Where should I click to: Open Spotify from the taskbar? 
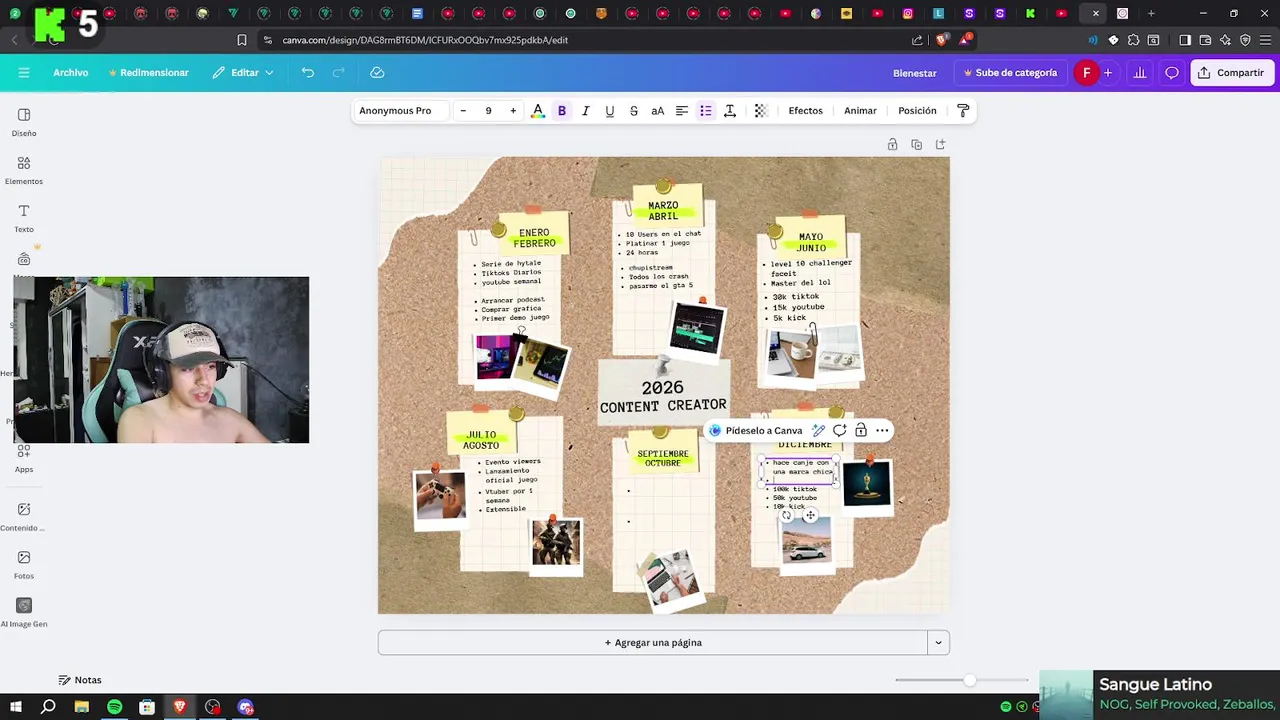[114, 707]
